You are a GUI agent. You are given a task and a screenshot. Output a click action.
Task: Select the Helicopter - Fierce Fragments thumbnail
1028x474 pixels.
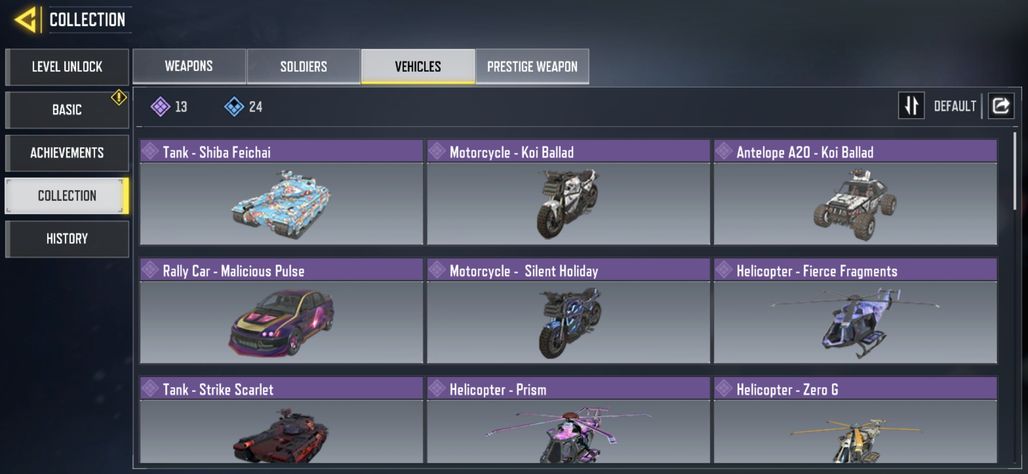[855, 323]
